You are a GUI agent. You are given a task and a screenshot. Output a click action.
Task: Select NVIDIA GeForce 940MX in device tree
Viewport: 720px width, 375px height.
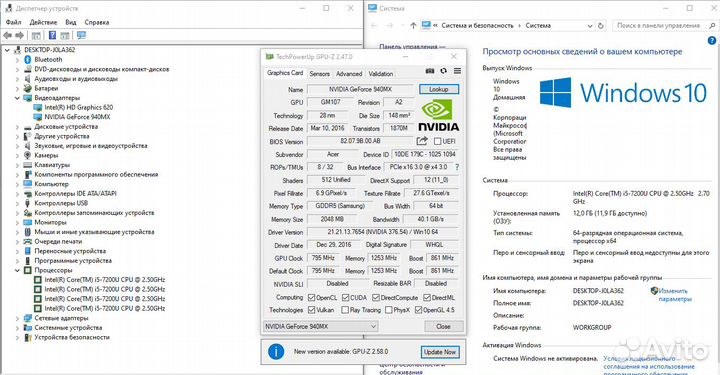(77, 117)
